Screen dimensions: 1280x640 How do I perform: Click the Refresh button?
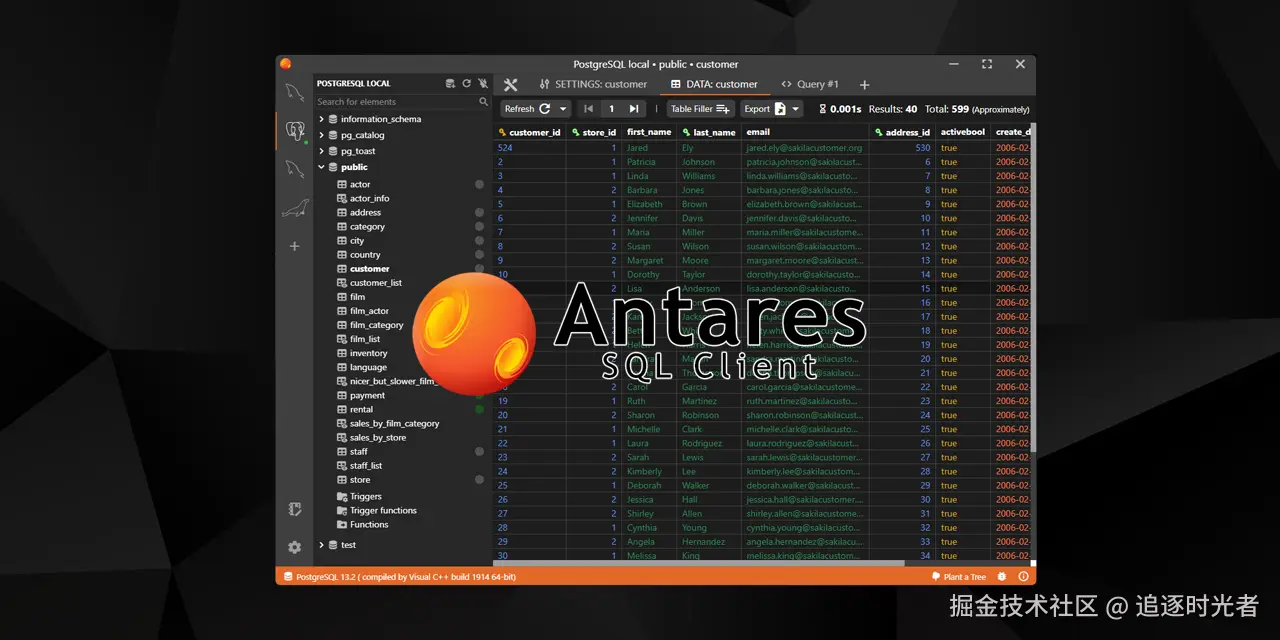tap(528, 109)
